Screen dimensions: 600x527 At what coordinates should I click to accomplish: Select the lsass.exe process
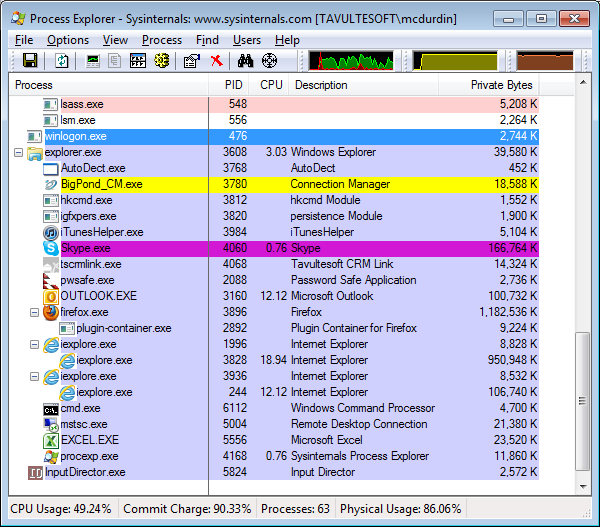tap(82, 104)
